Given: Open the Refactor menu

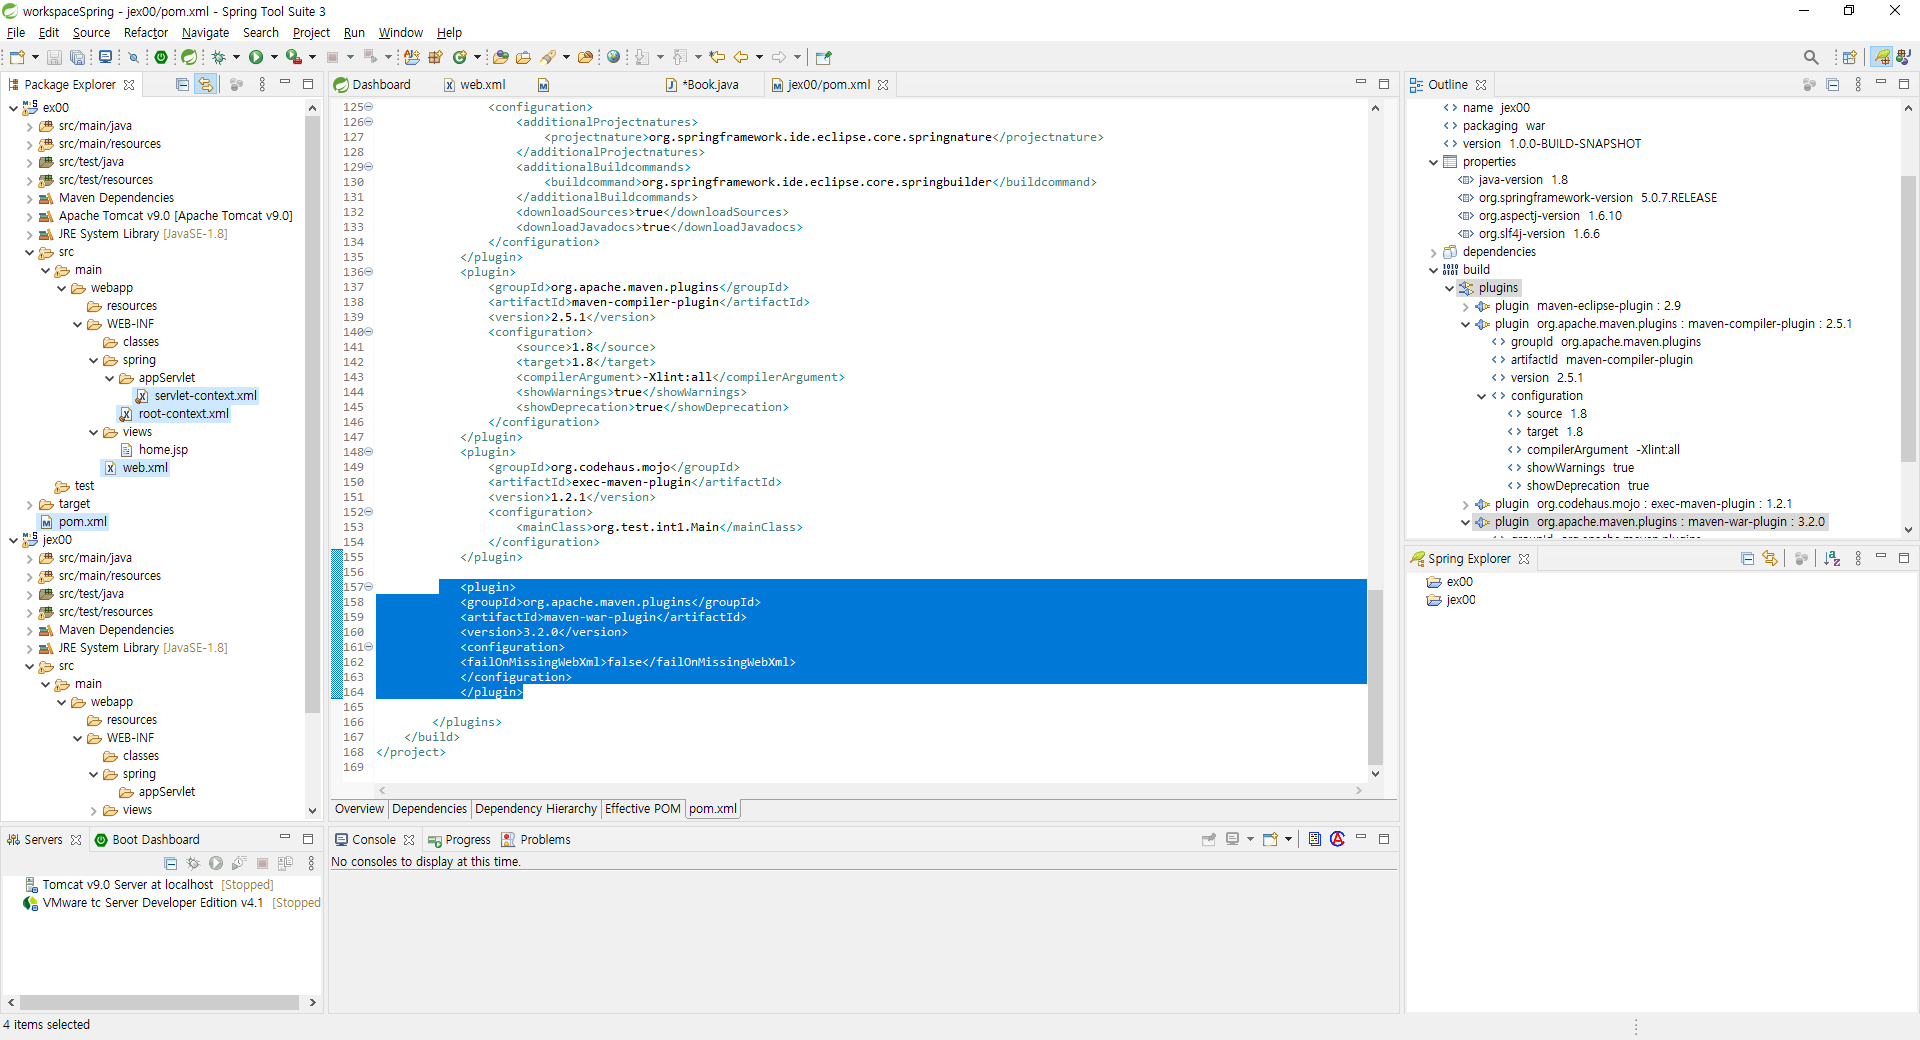Looking at the screenshot, I should [x=146, y=33].
